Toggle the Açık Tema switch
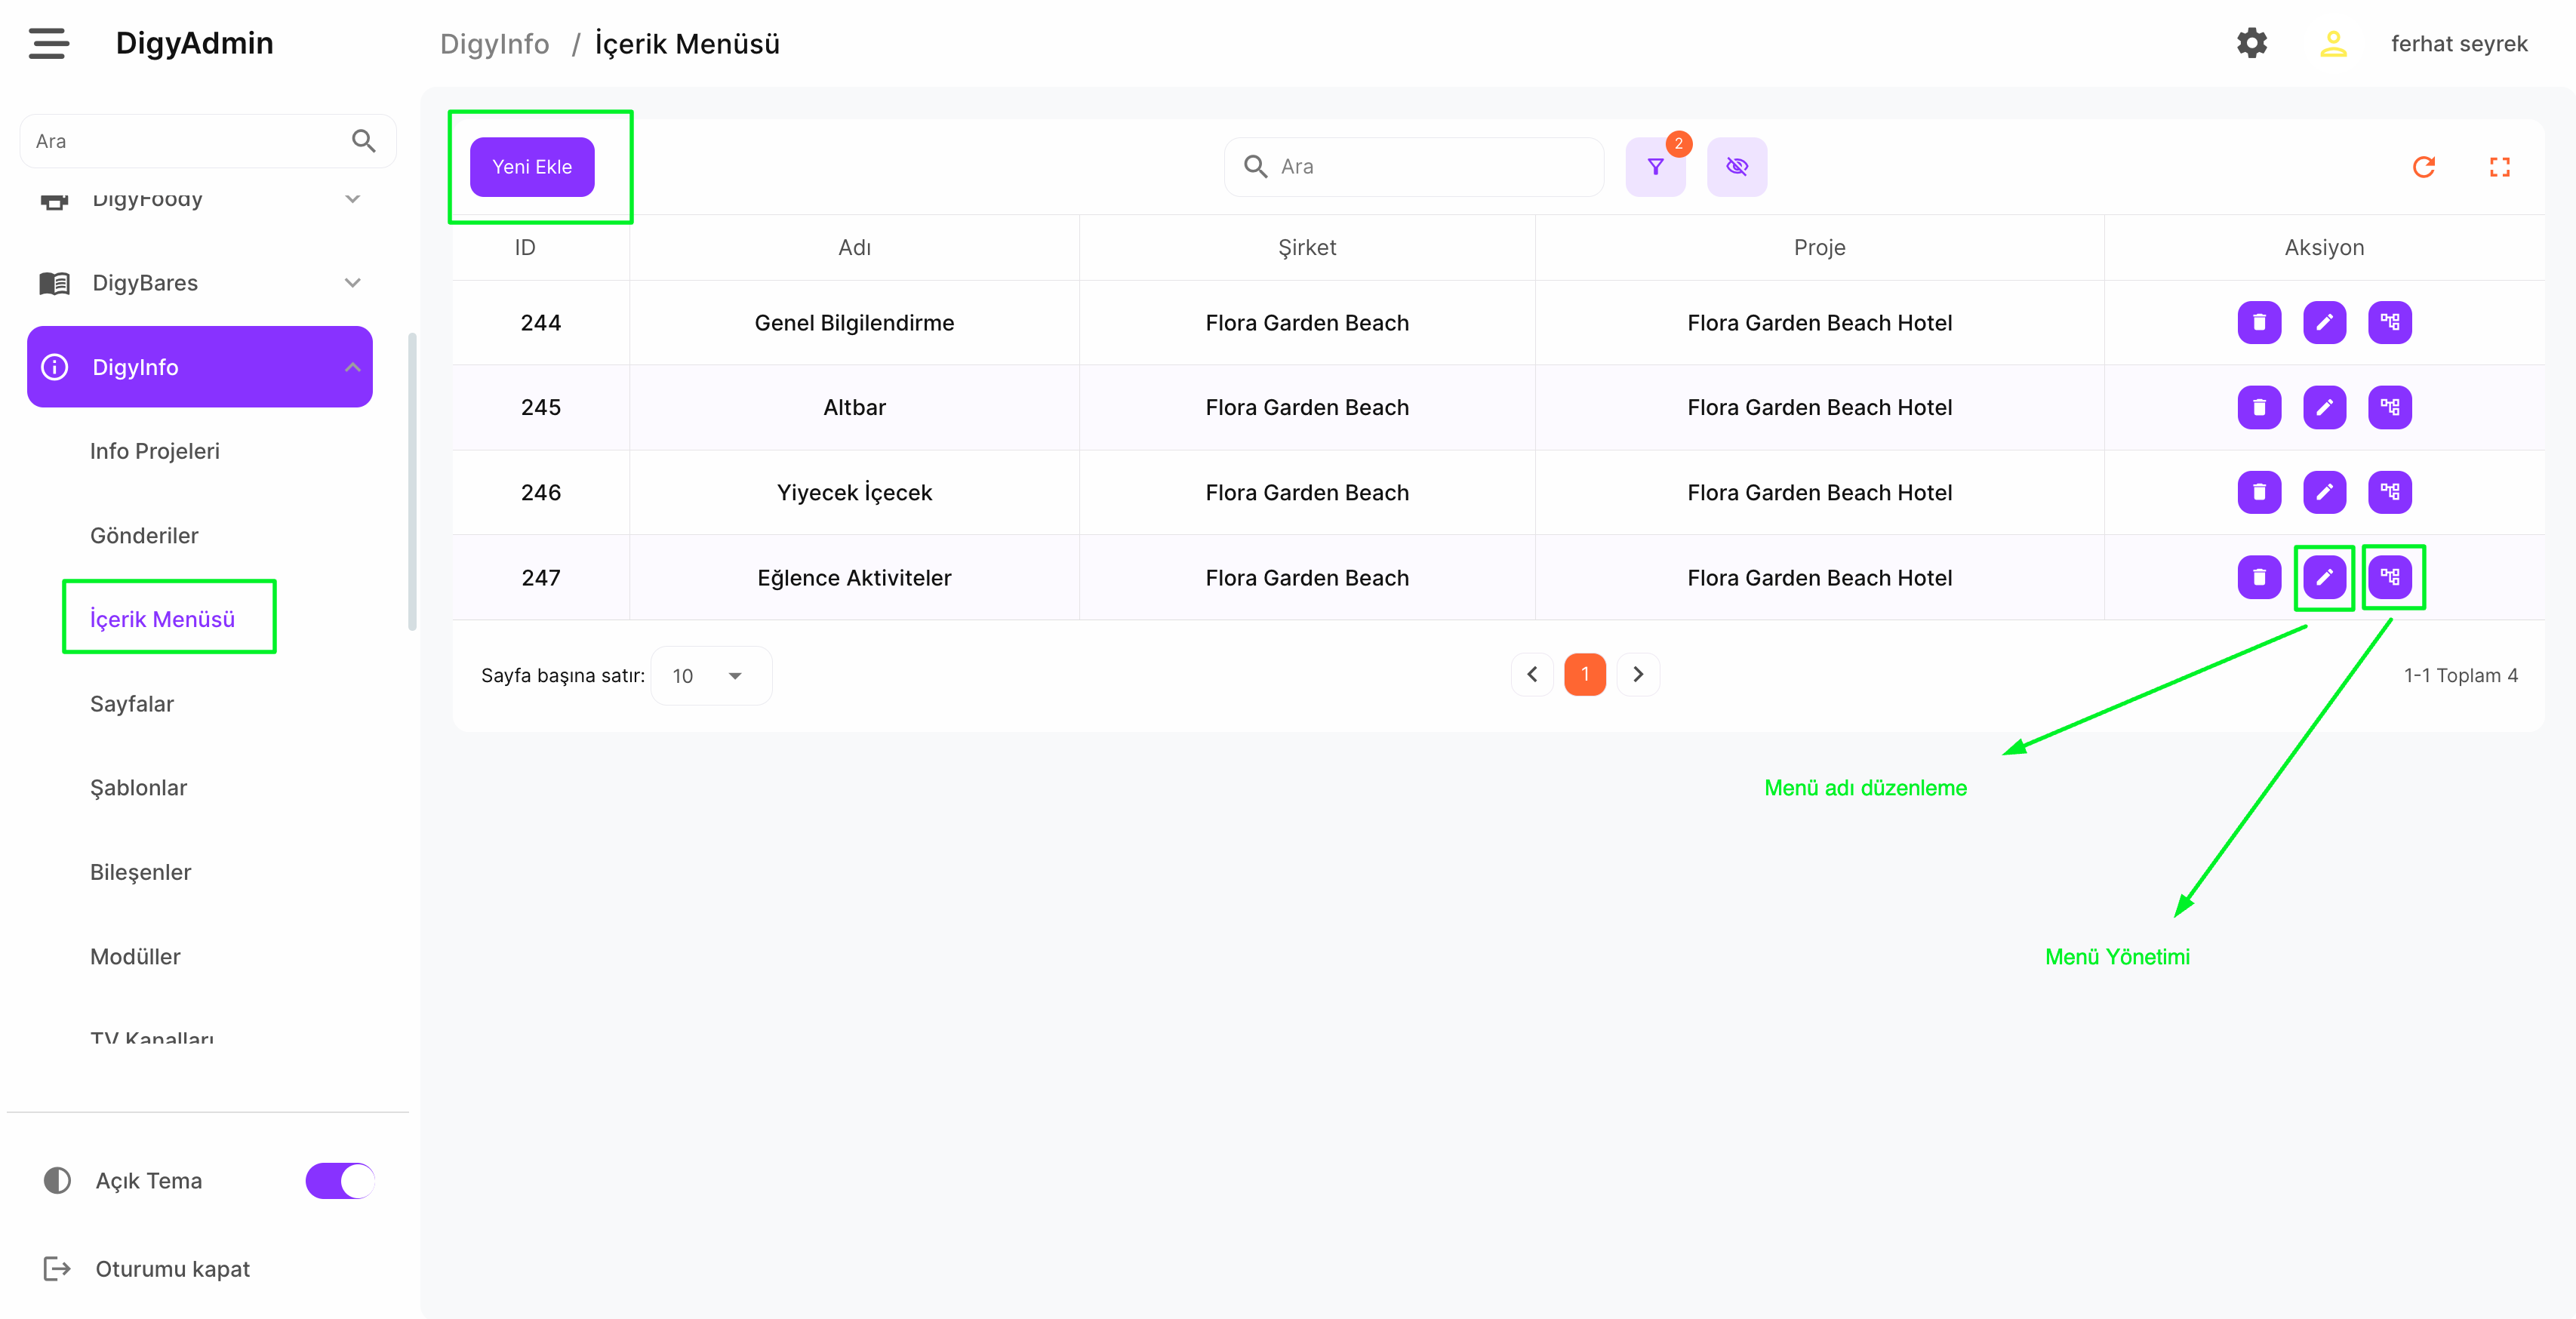 [x=340, y=1180]
